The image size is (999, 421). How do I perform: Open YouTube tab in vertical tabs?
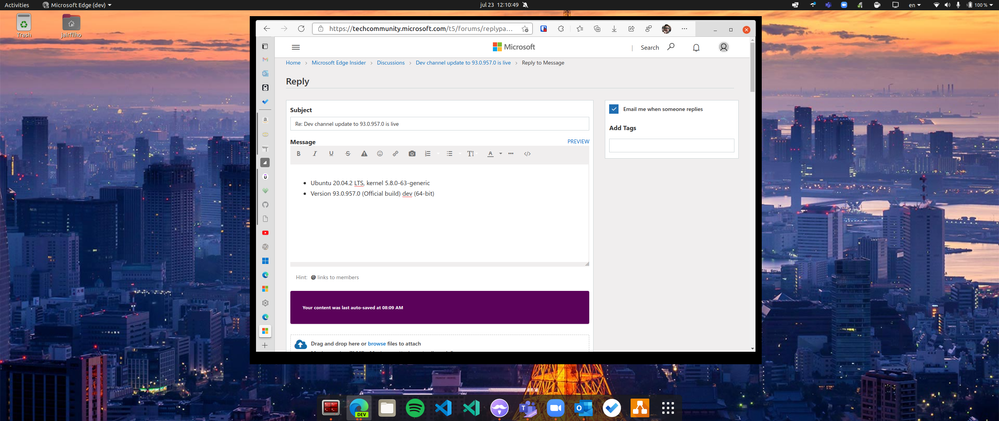266,232
